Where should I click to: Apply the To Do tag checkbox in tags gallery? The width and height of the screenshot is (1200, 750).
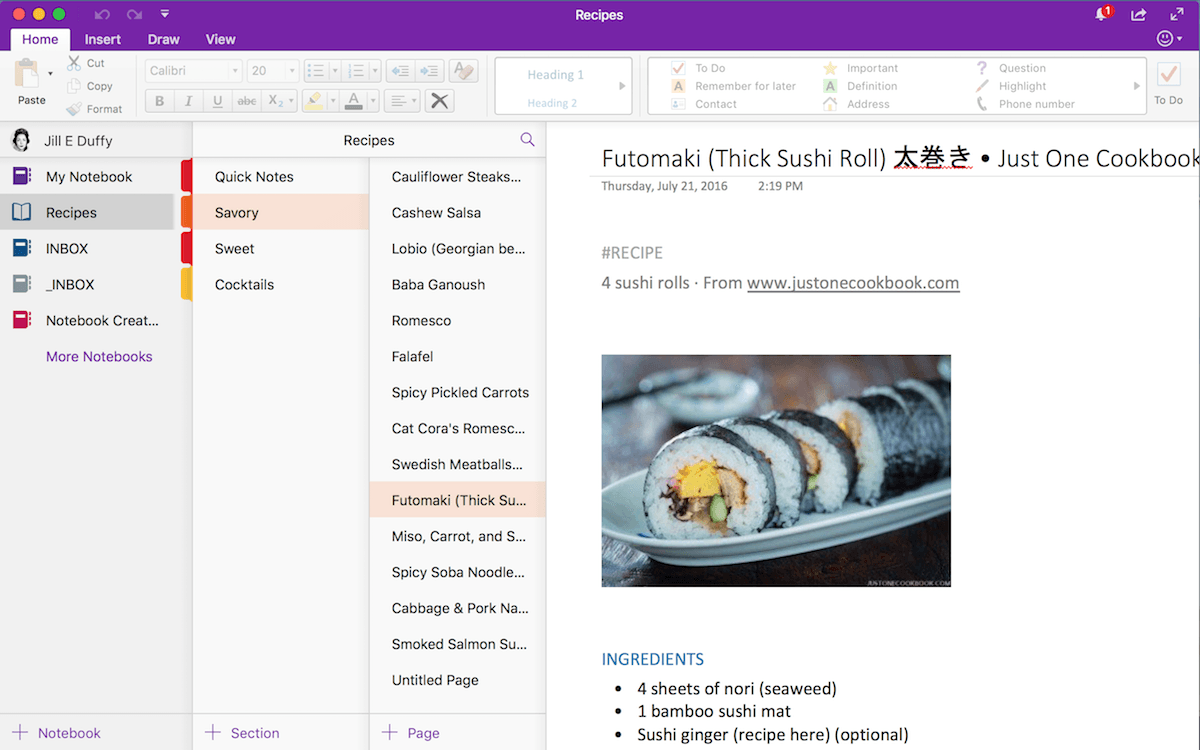(x=677, y=68)
